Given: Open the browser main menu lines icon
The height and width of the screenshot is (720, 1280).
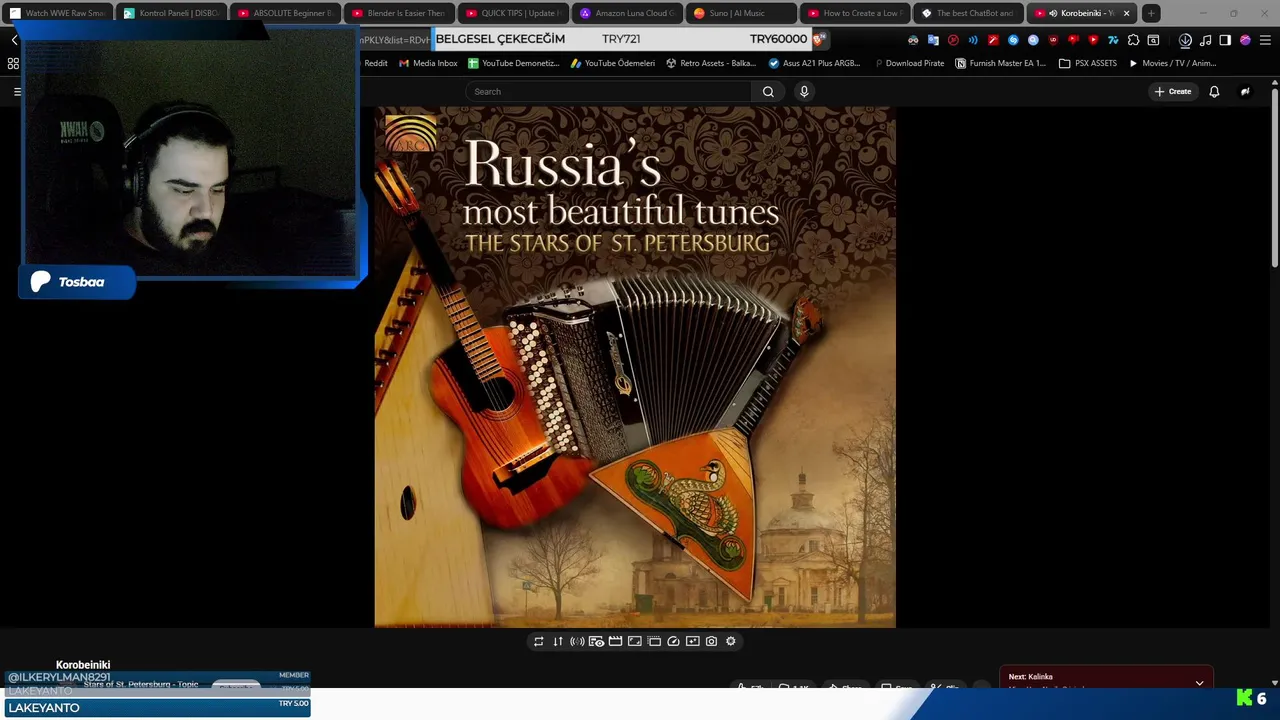Looking at the screenshot, I should (1266, 40).
